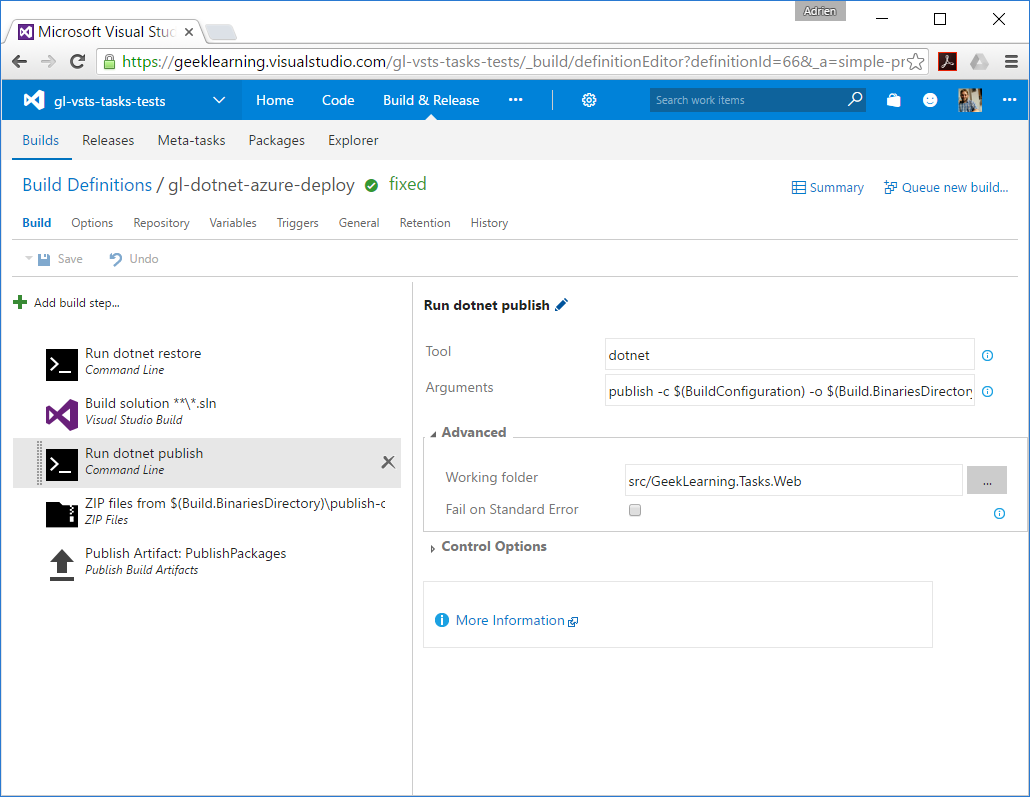Open the Chrome hamburger menu
This screenshot has width=1030, height=797.
pyautogui.click(x=1011, y=62)
